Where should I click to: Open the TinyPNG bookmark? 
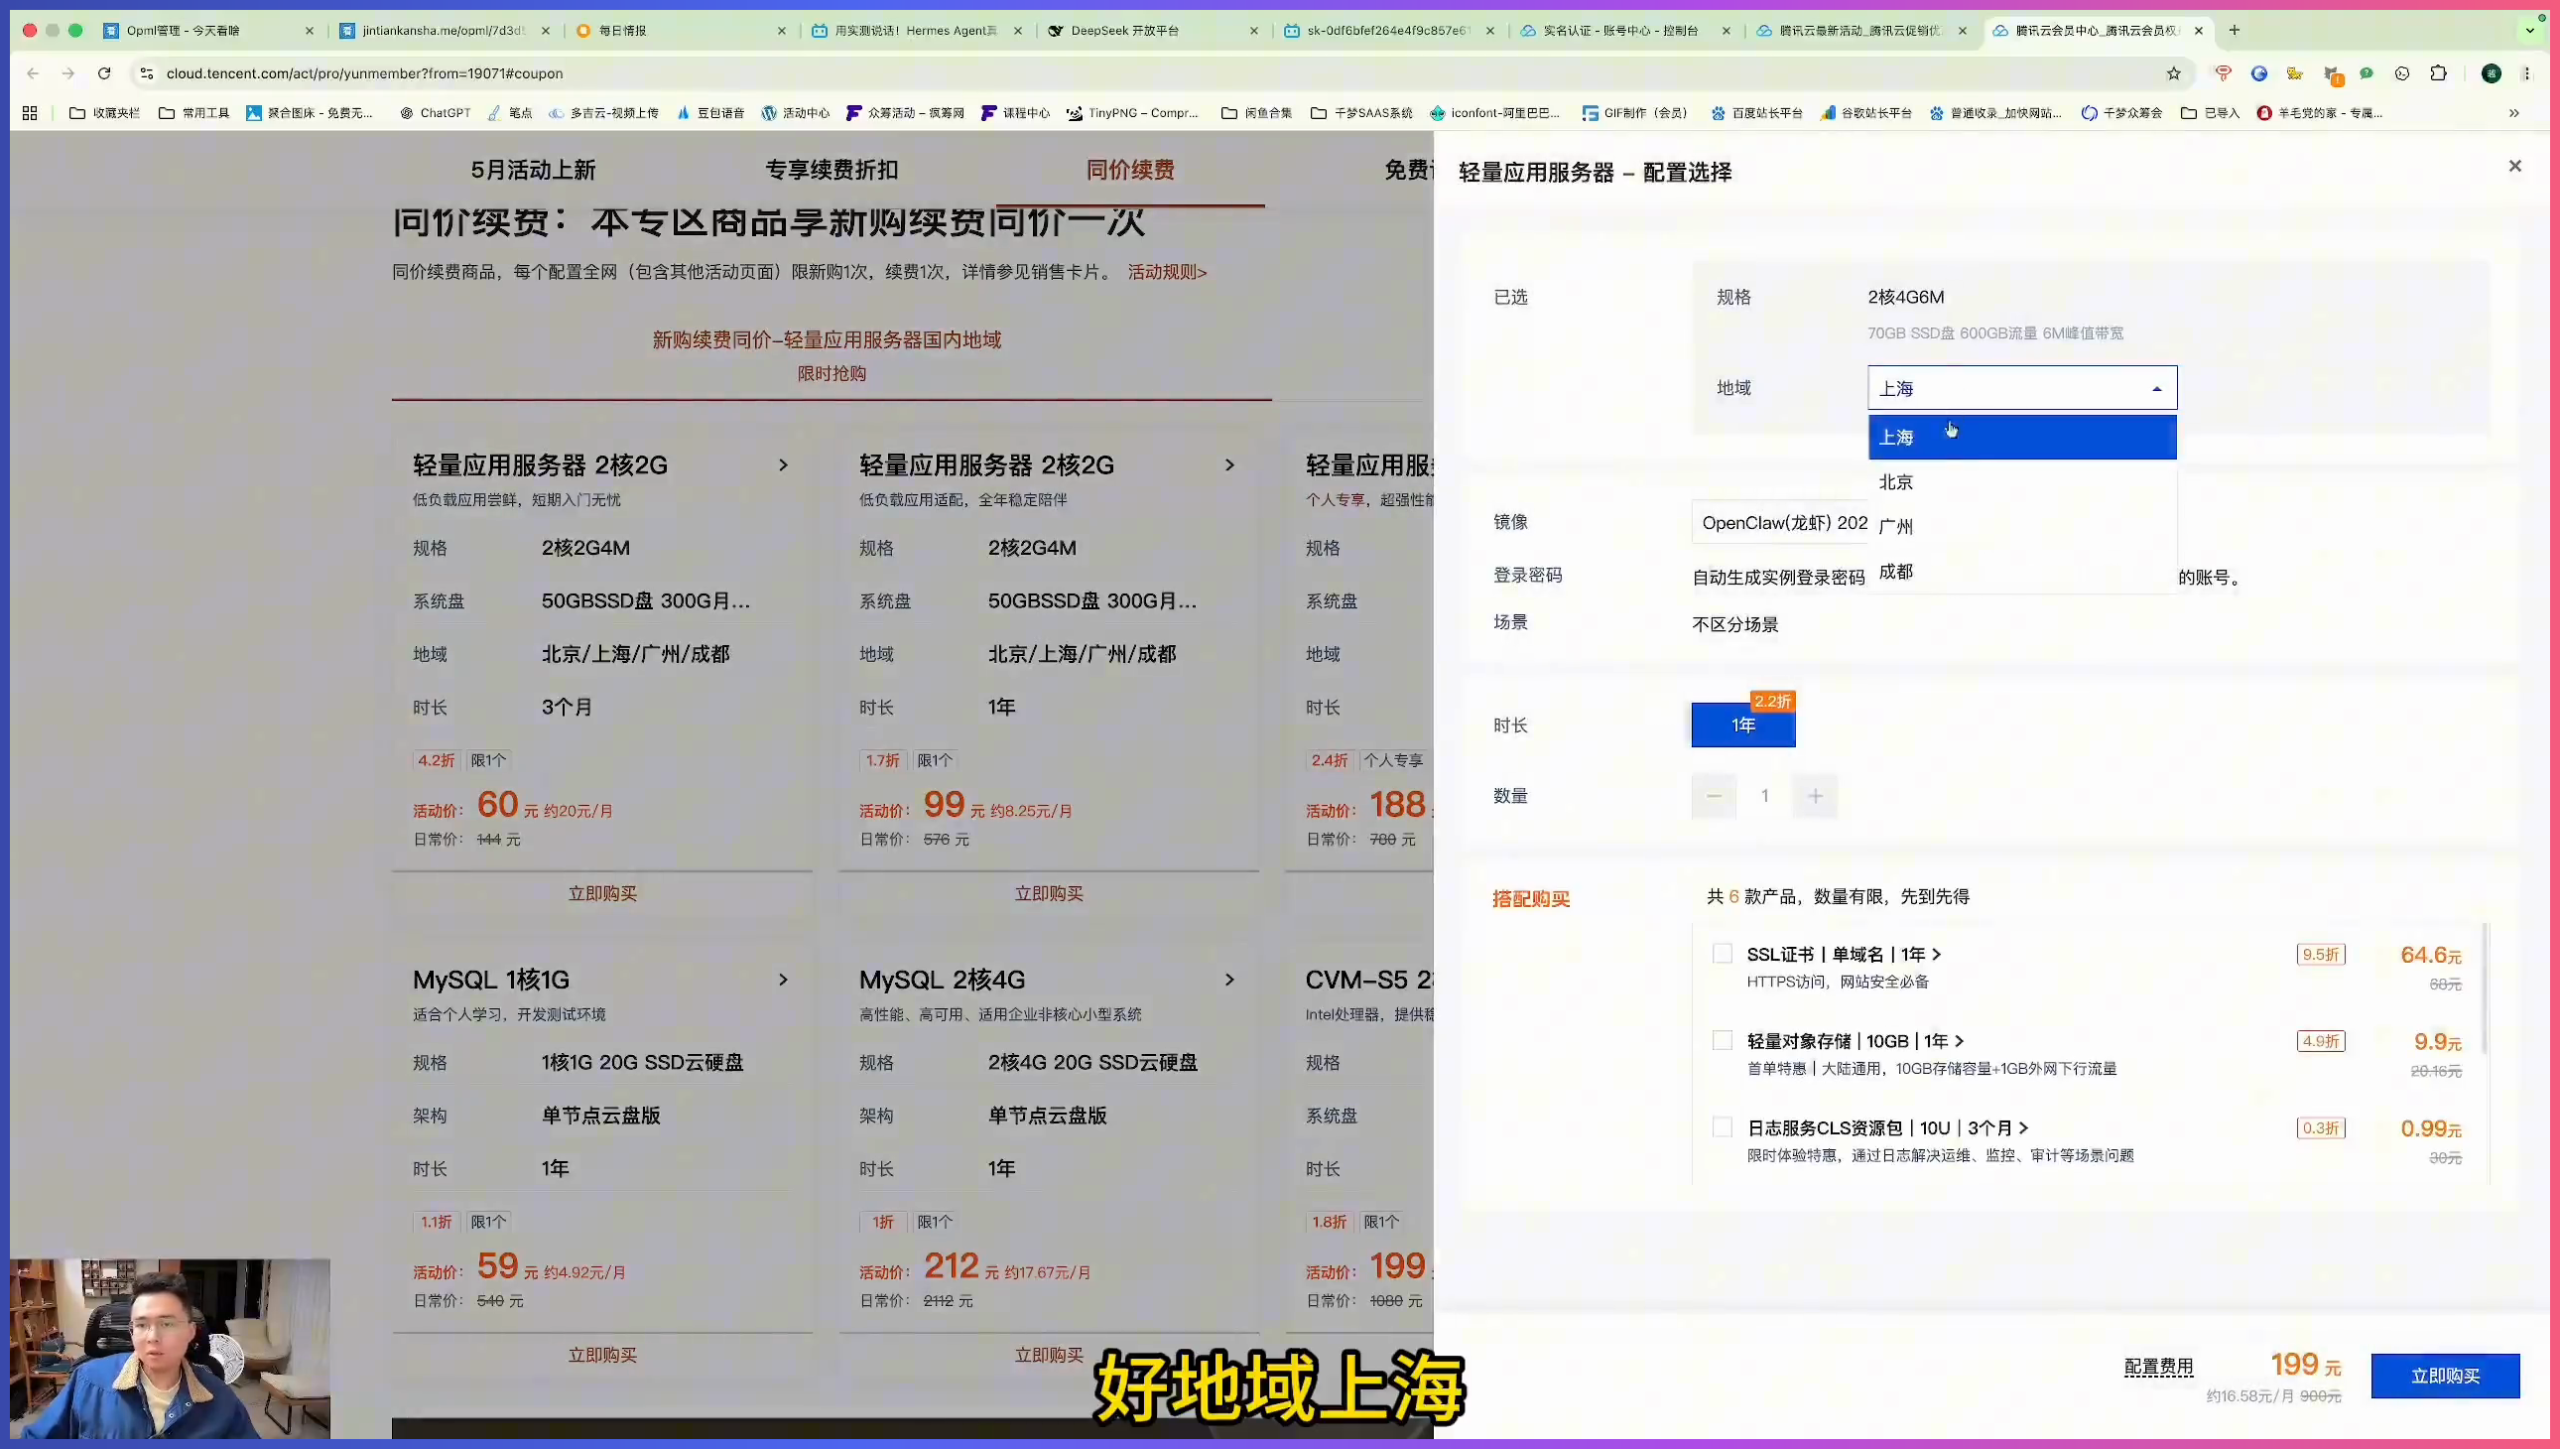(x=1132, y=113)
